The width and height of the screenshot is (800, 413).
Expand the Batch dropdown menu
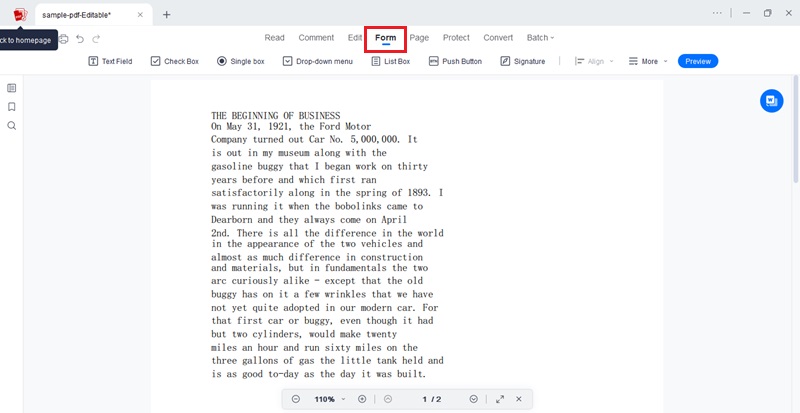[x=540, y=38]
